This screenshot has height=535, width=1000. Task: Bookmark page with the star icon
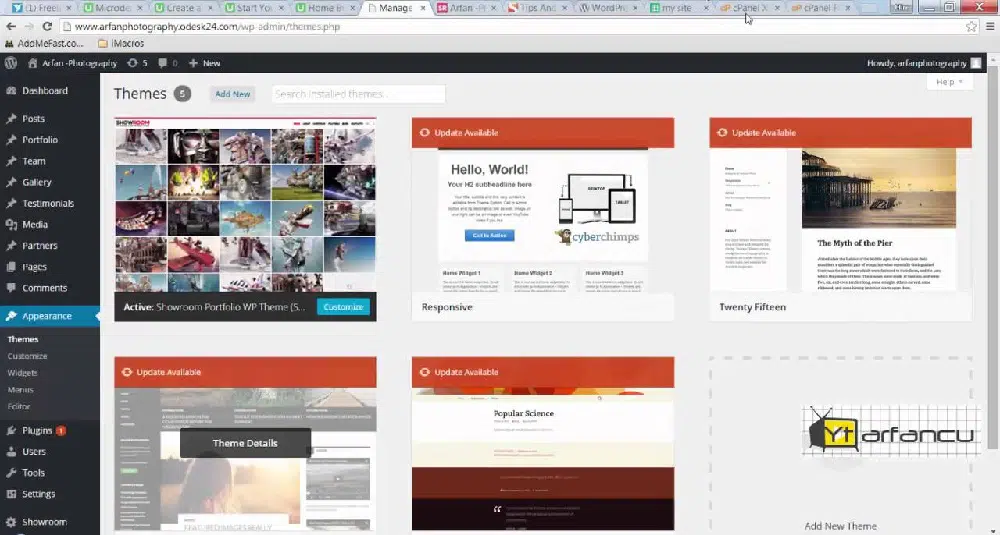970,26
